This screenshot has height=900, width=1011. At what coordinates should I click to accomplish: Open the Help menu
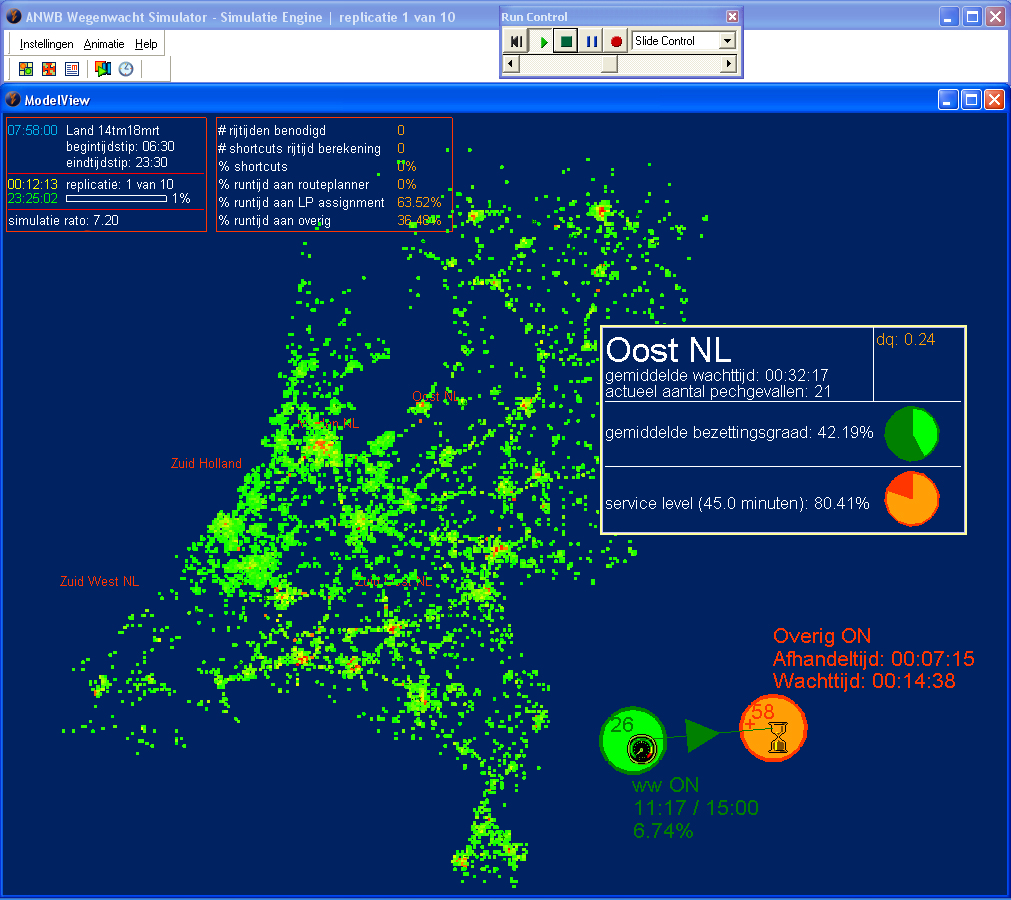coord(146,44)
